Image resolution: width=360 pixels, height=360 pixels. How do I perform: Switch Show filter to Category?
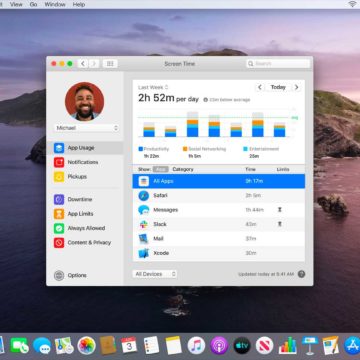pyautogui.click(x=183, y=169)
